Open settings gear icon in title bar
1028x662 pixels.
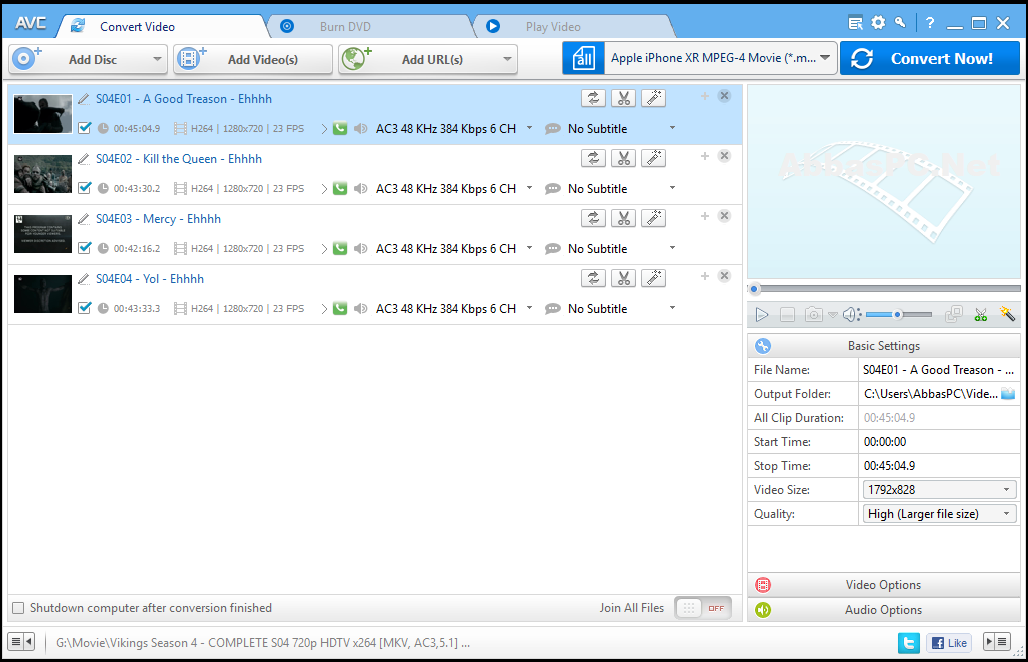click(x=879, y=23)
